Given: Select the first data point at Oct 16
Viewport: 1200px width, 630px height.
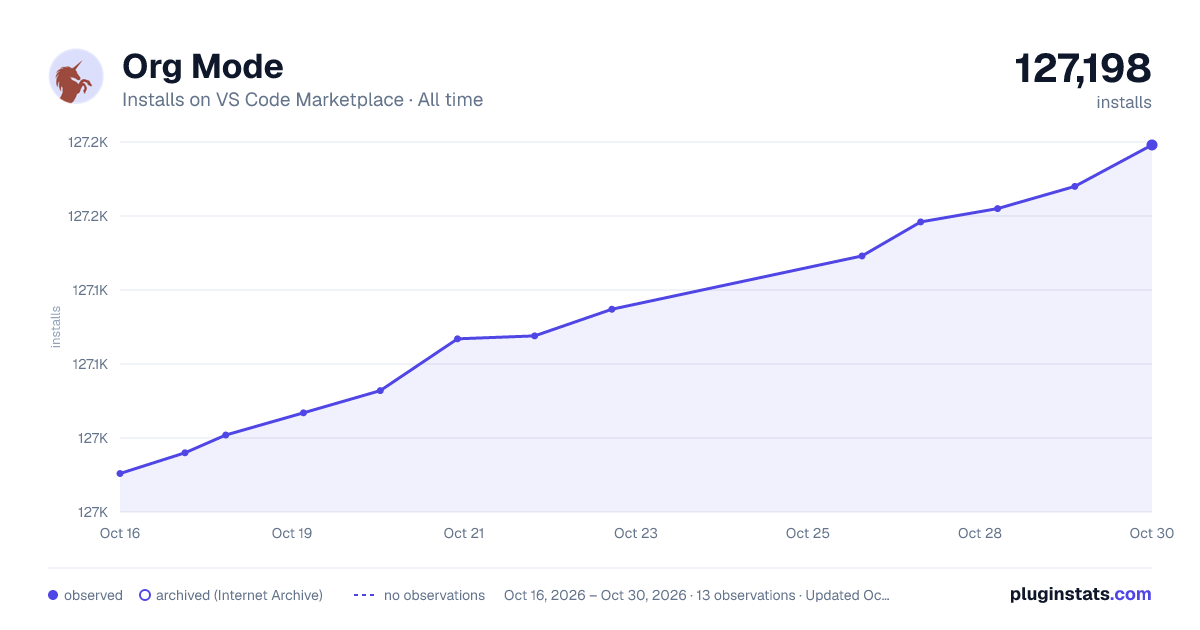Looking at the screenshot, I should [120, 474].
